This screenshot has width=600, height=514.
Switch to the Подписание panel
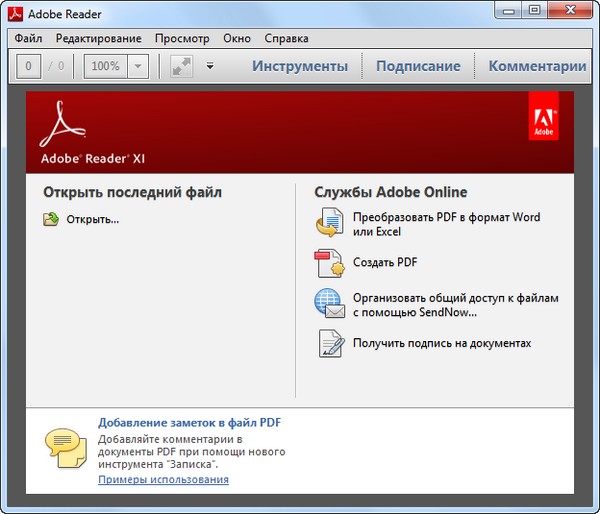point(418,66)
